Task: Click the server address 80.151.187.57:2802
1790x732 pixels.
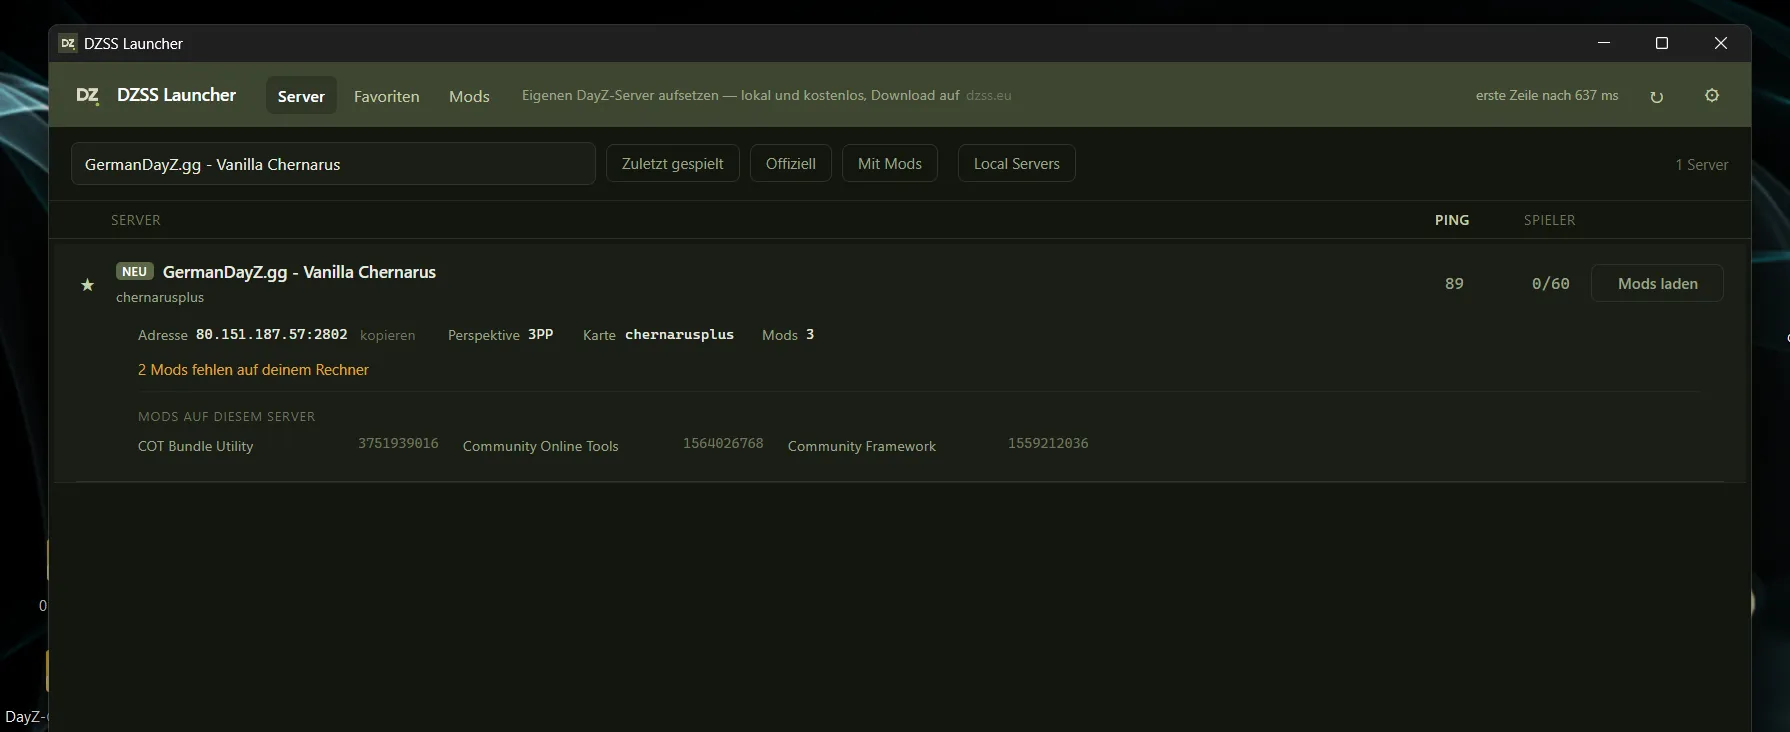Action: tap(272, 334)
